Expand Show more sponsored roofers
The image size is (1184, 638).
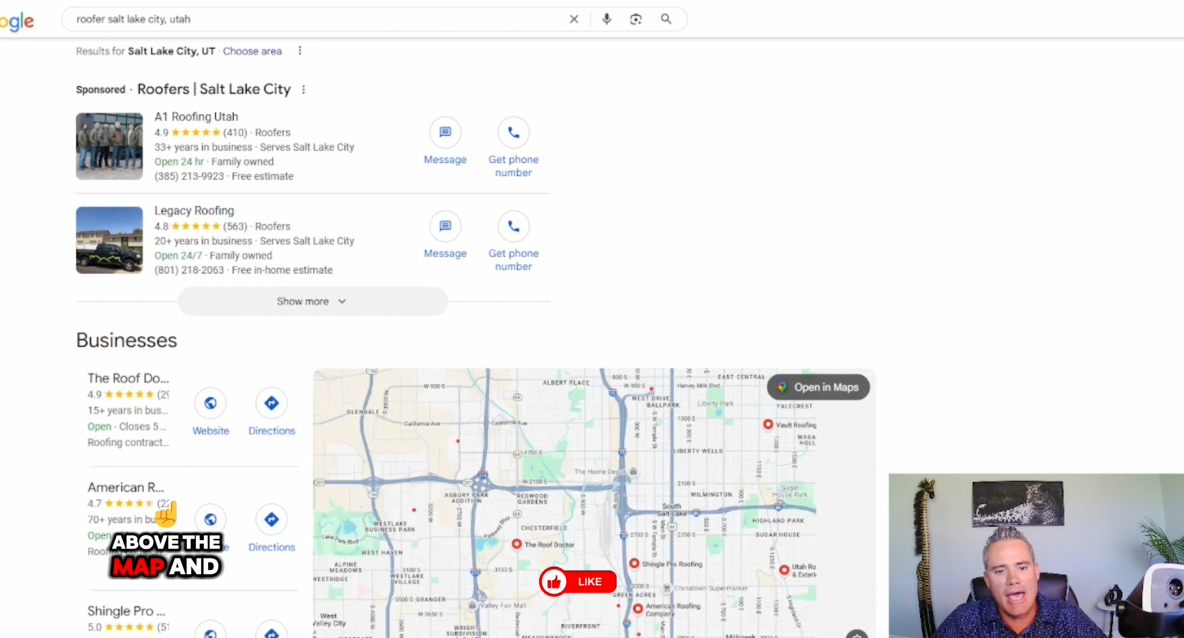pos(312,301)
